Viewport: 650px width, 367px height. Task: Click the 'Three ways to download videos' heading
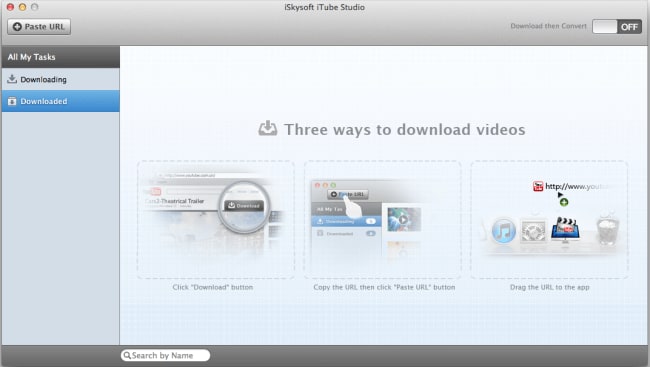[x=405, y=129]
